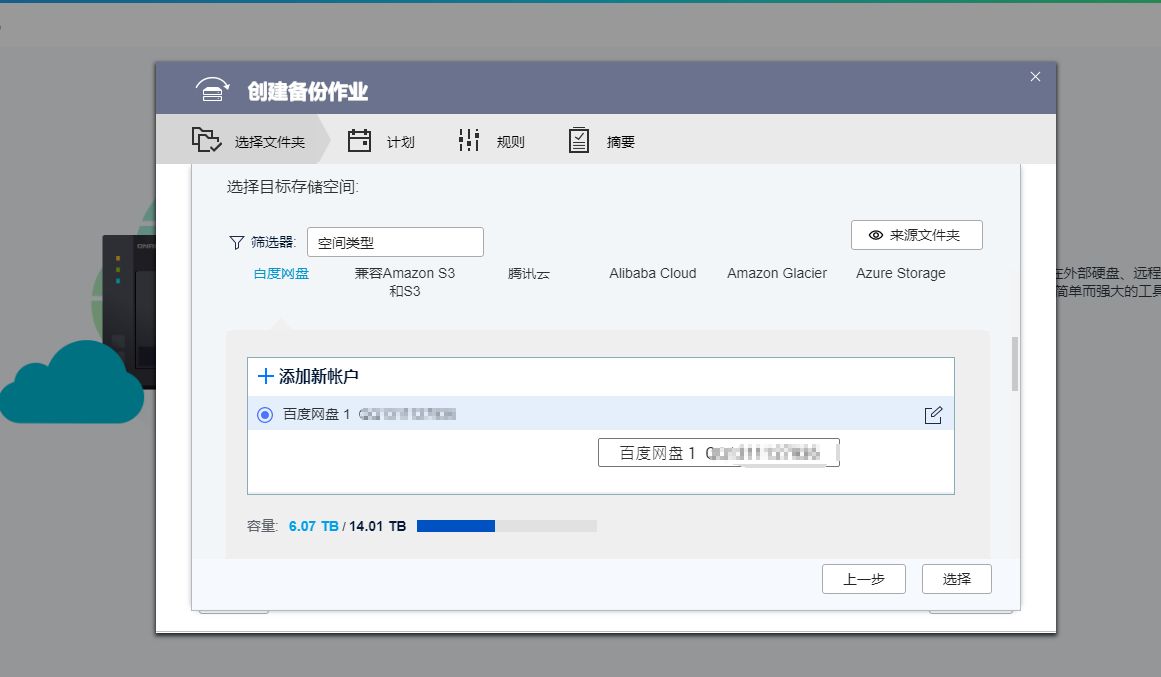
Task: Open the 计划 calendar step icon
Action: coord(359,140)
